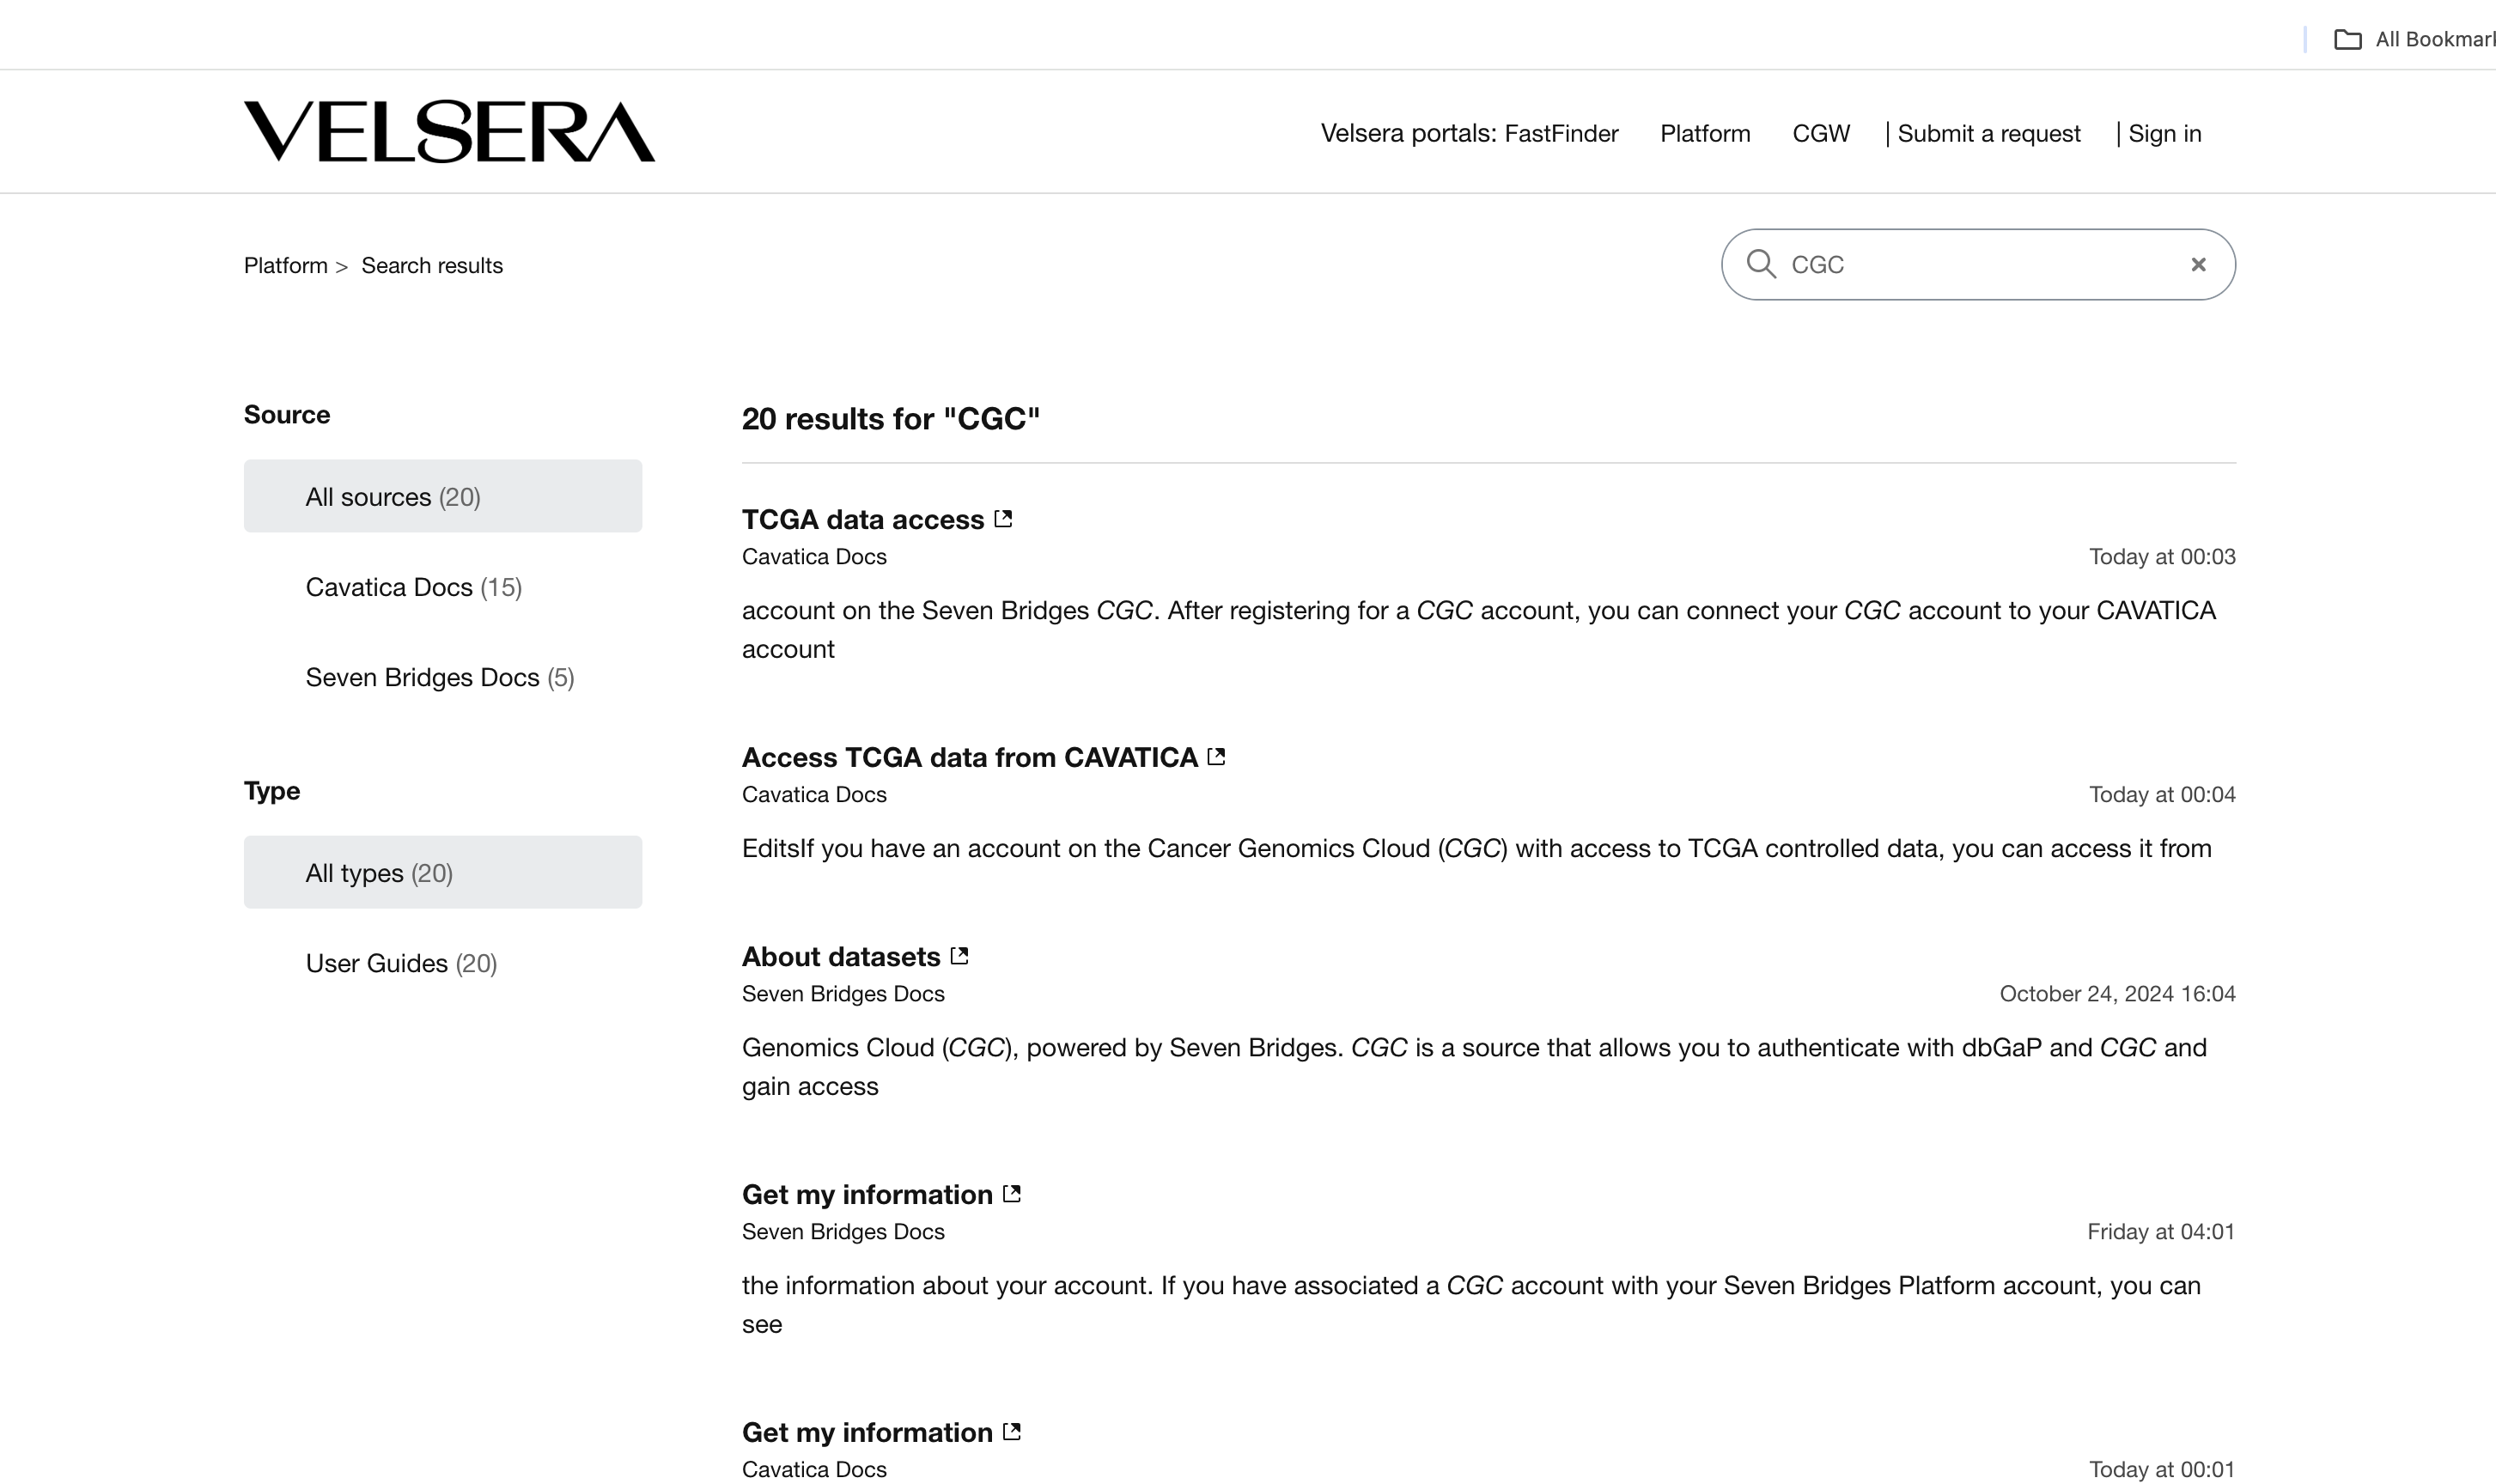The width and height of the screenshot is (2496, 1484).
Task: Go to Platform breadcrumb
Action: pyautogui.click(x=285, y=265)
